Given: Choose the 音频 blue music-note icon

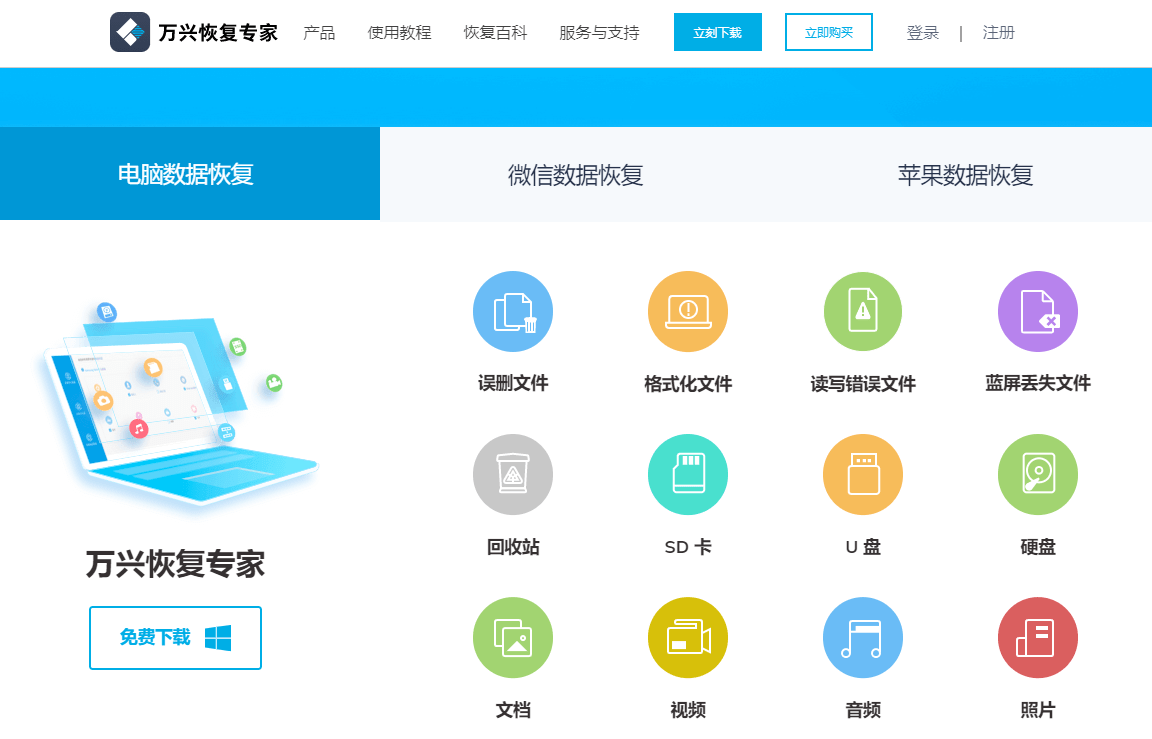Looking at the screenshot, I should 863,638.
